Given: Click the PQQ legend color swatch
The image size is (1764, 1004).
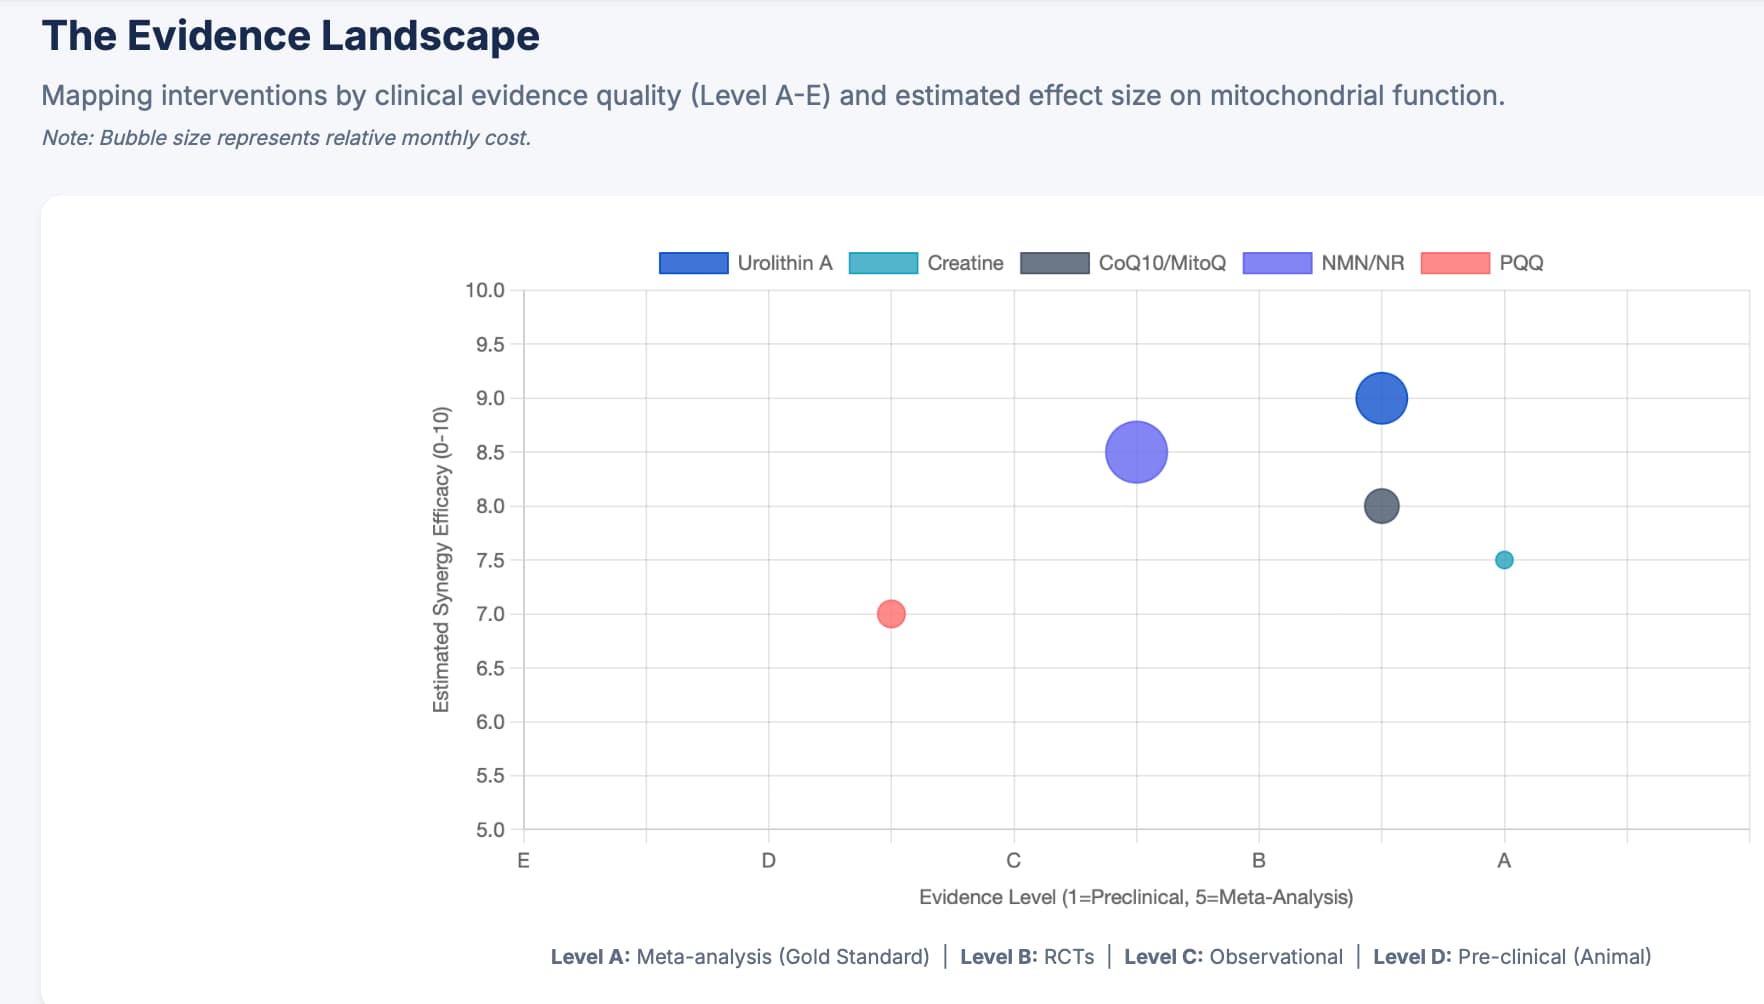Looking at the screenshot, I should (x=1455, y=263).
